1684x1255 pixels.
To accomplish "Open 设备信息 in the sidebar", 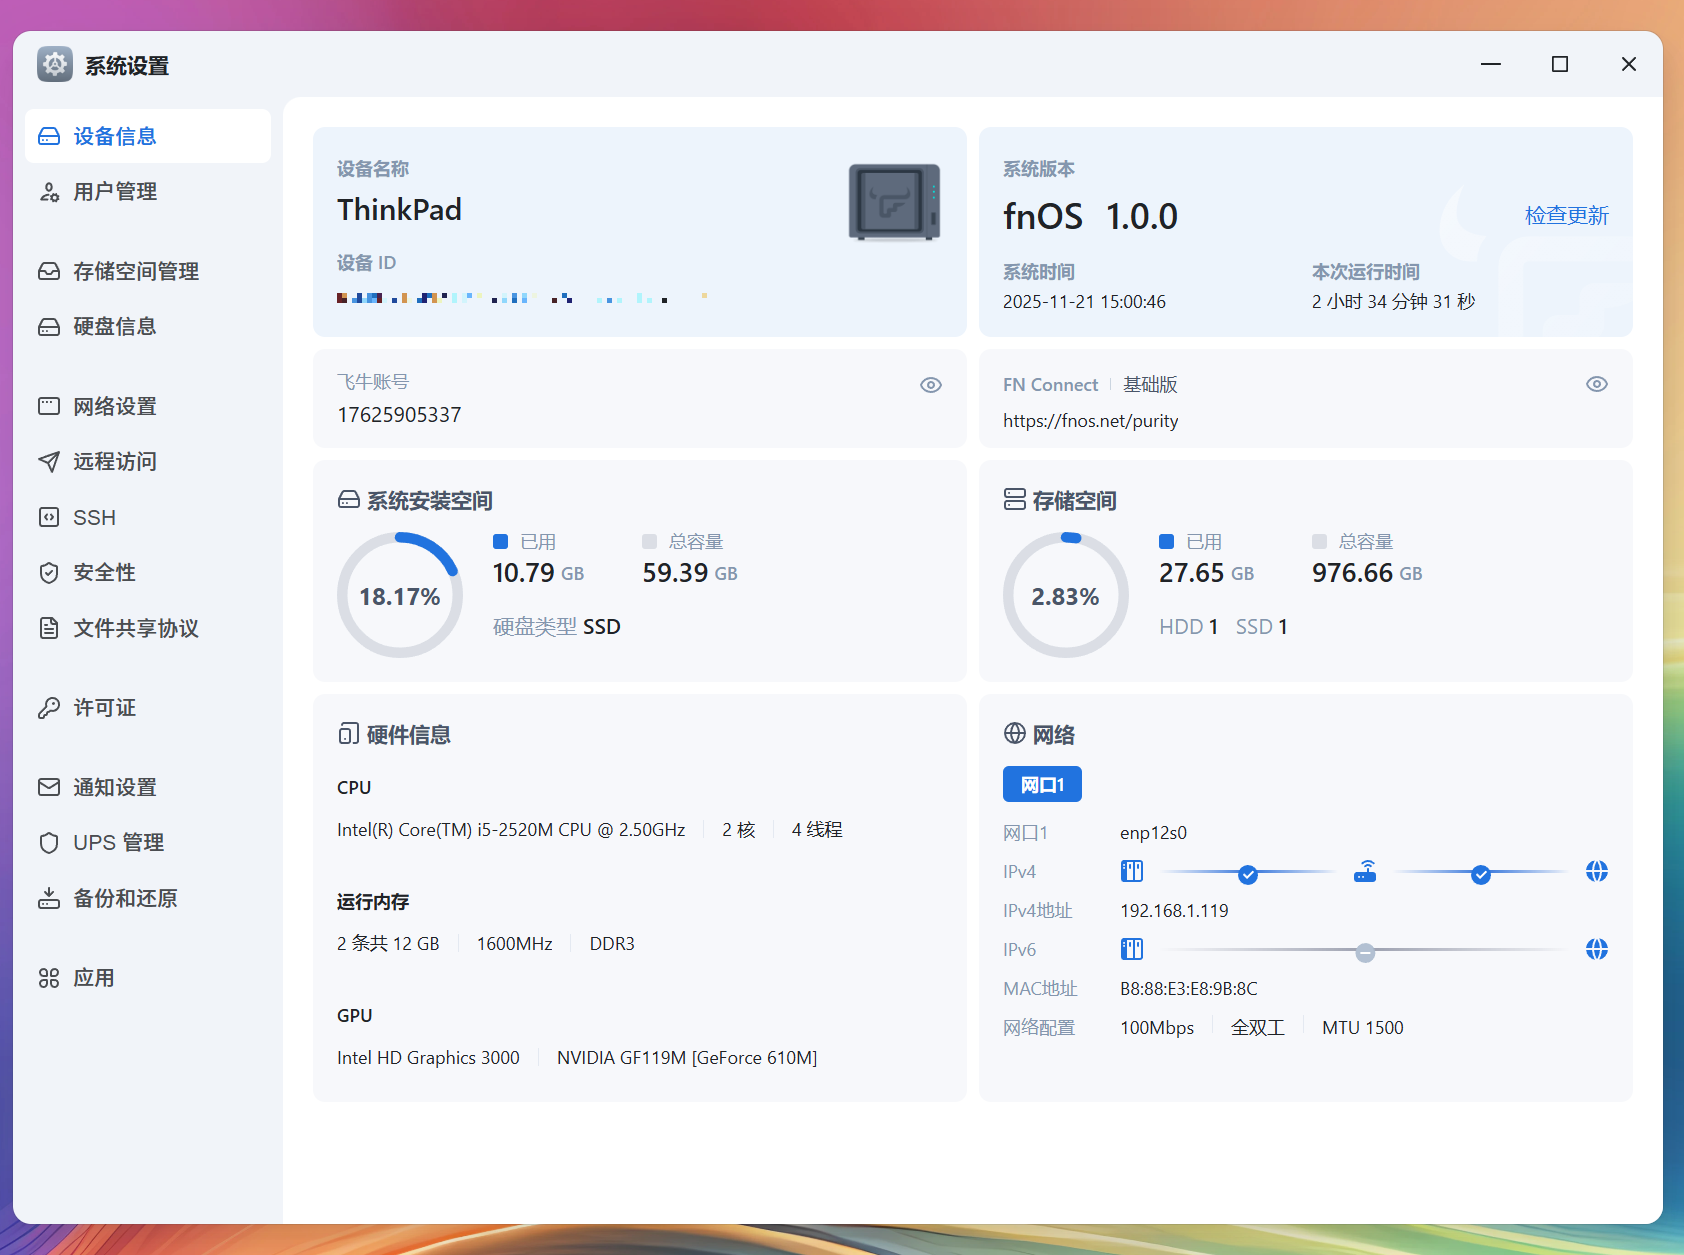I will pos(148,136).
